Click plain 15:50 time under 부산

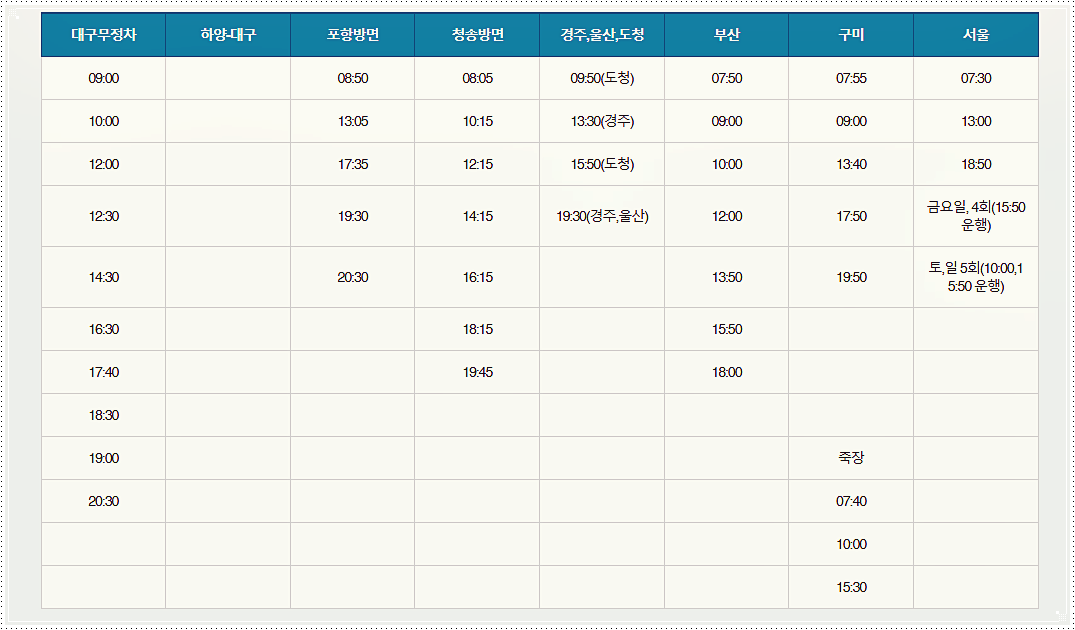tap(727, 329)
